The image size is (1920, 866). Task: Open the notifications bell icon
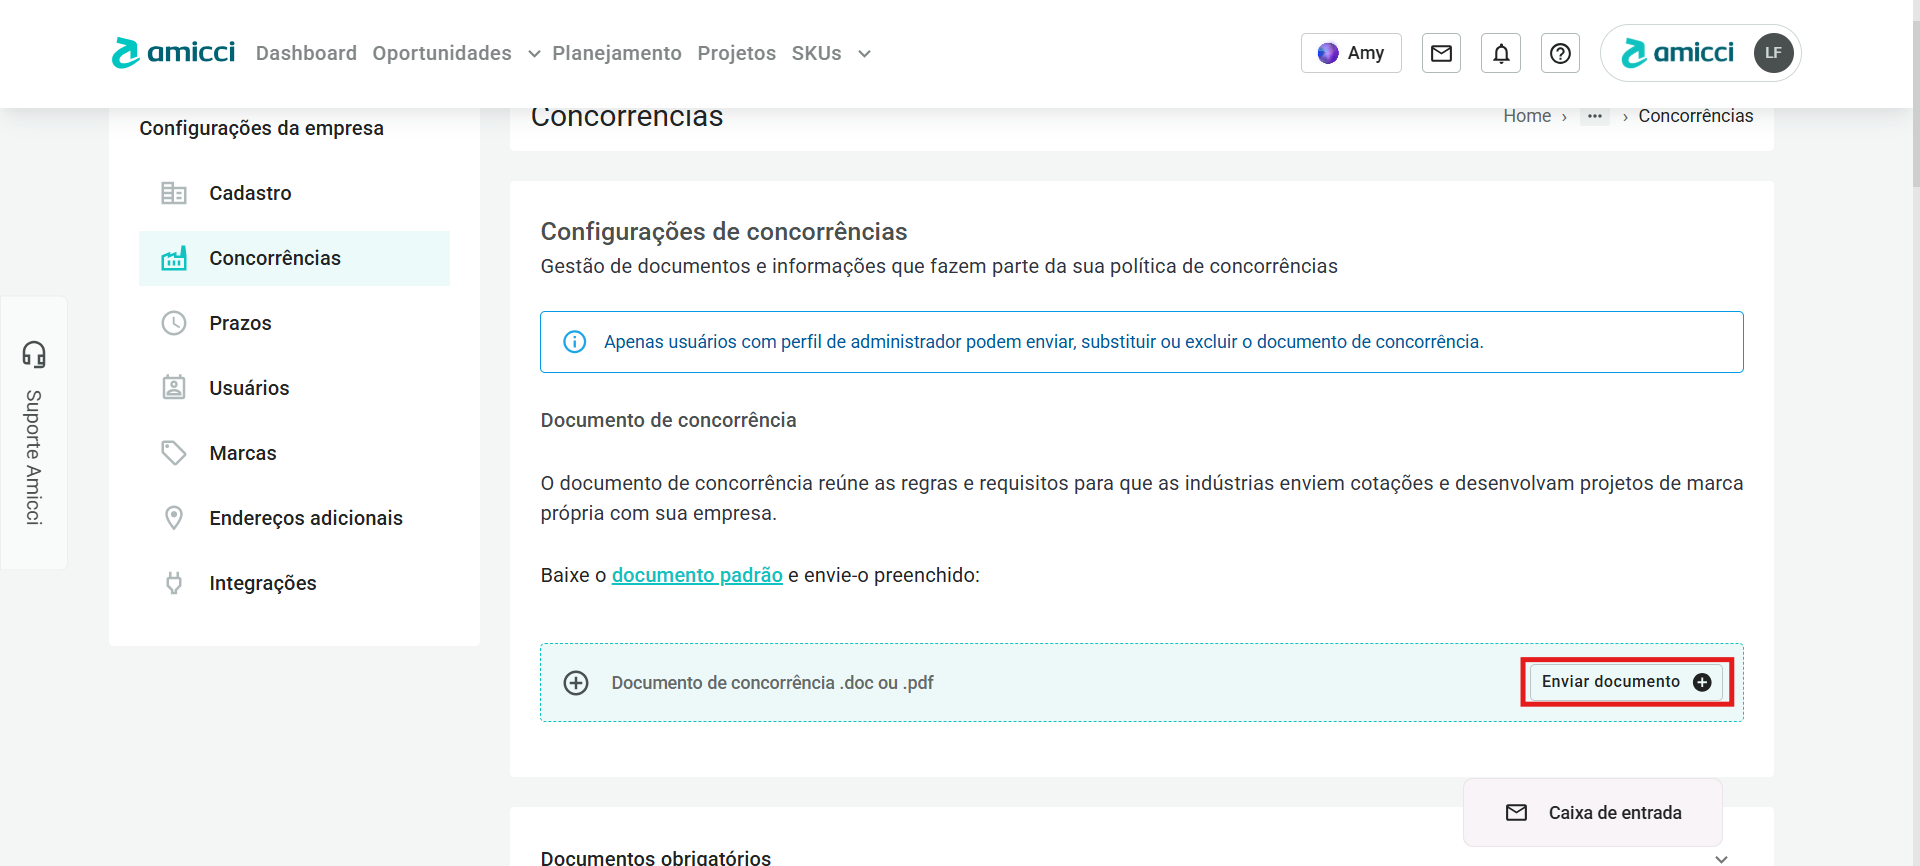click(x=1501, y=53)
